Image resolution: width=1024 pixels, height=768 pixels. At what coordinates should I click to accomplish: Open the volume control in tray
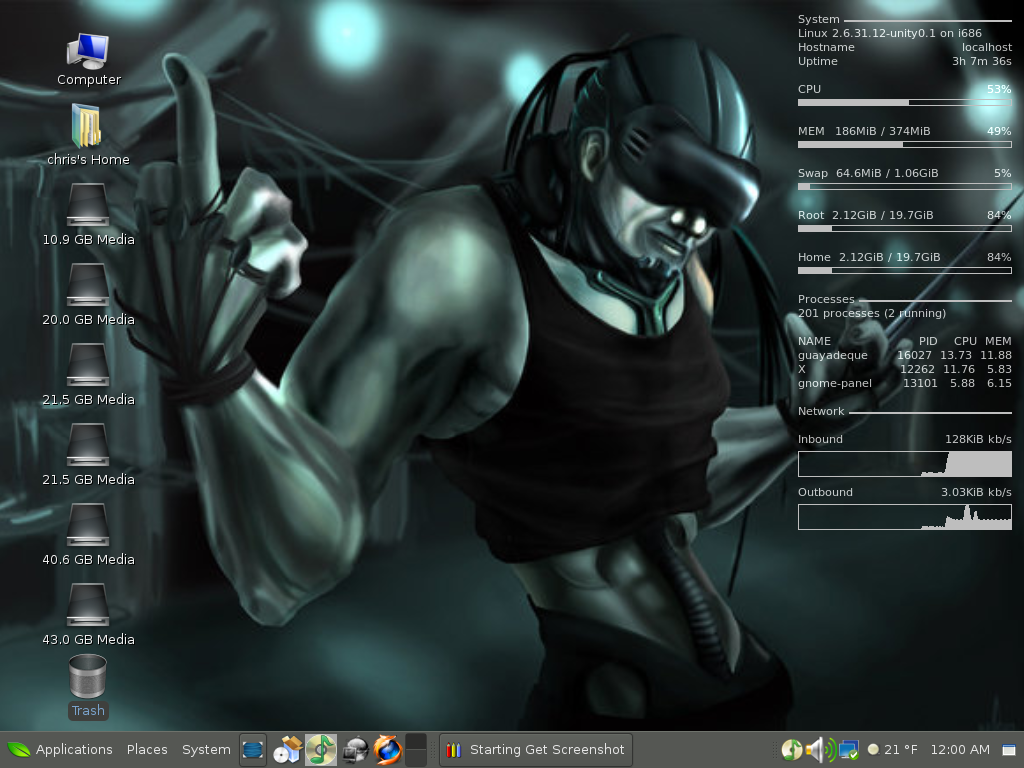coord(820,749)
